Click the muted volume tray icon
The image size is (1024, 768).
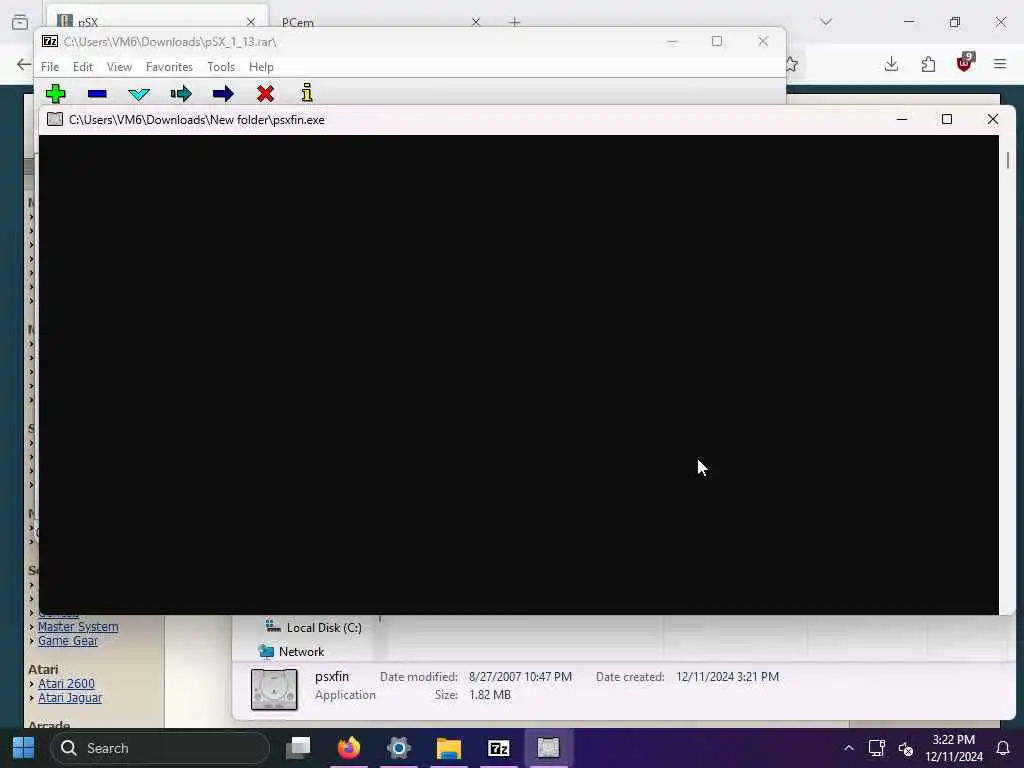905,748
